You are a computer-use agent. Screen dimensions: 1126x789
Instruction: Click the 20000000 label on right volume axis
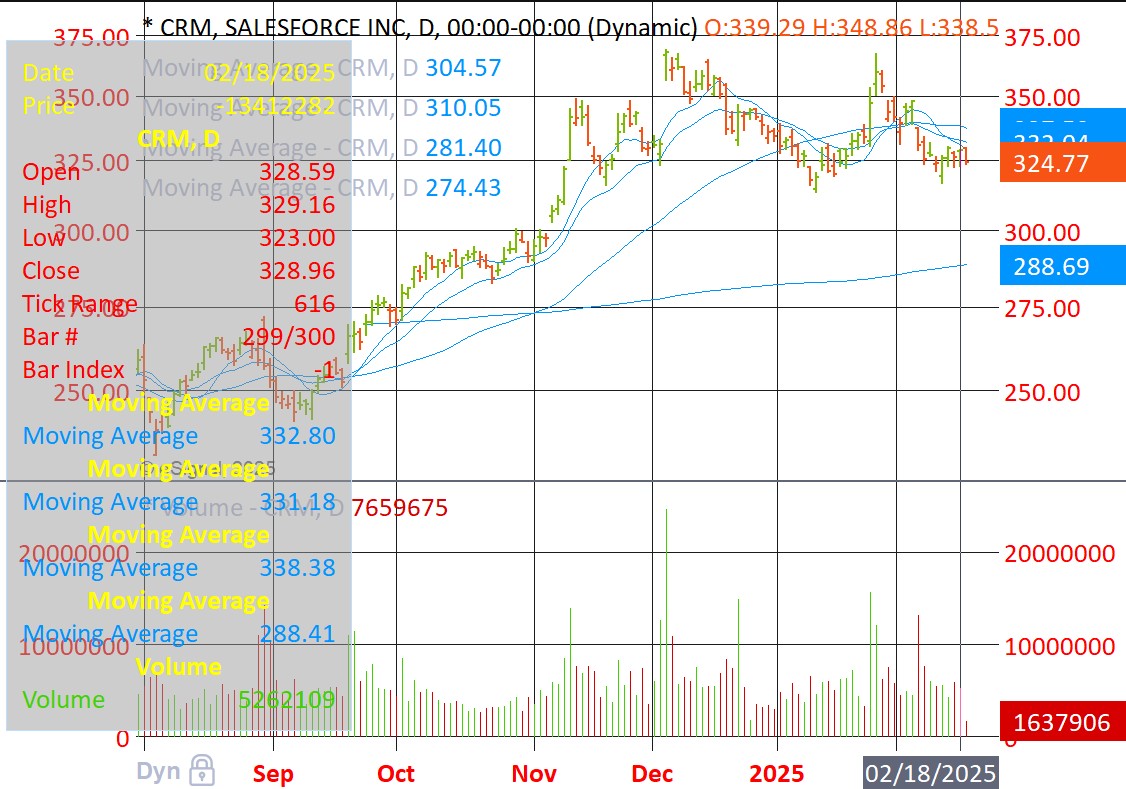(x=1060, y=554)
